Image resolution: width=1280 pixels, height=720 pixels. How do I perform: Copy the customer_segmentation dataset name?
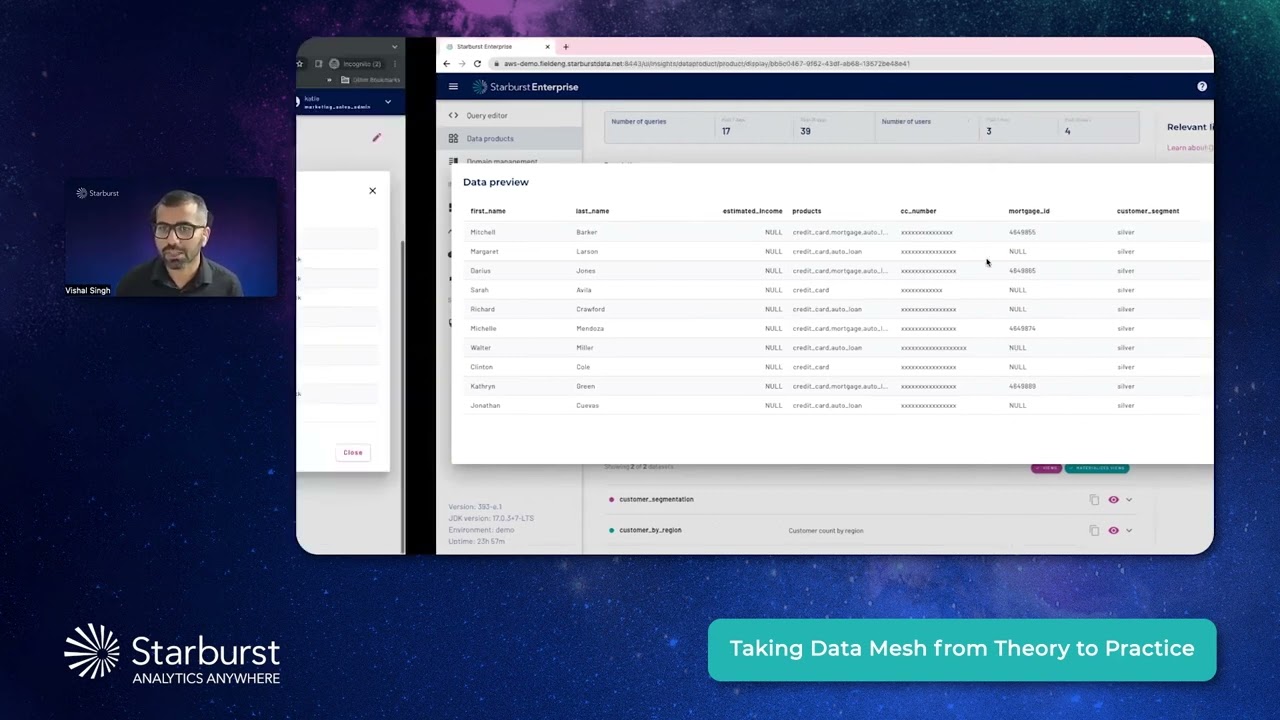[x=1094, y=499]
